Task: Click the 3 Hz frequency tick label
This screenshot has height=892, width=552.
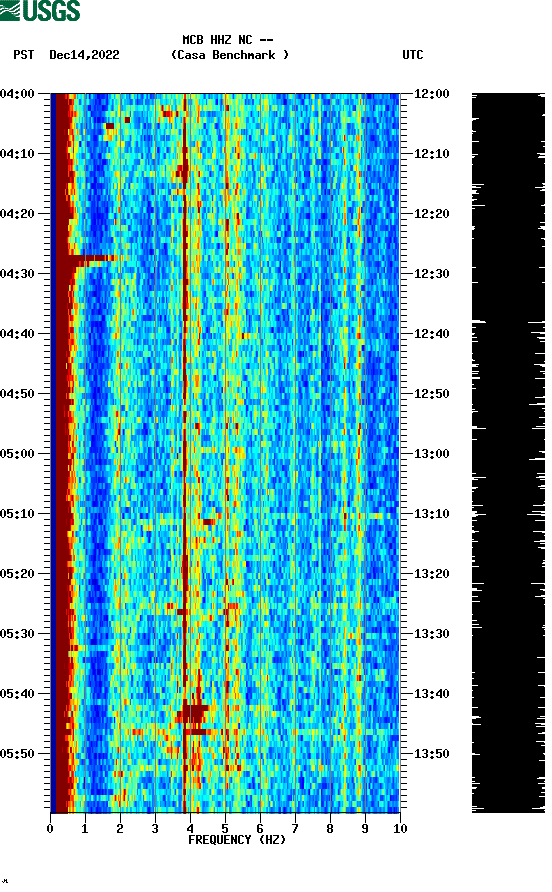Action: click(x=155, y=829)
